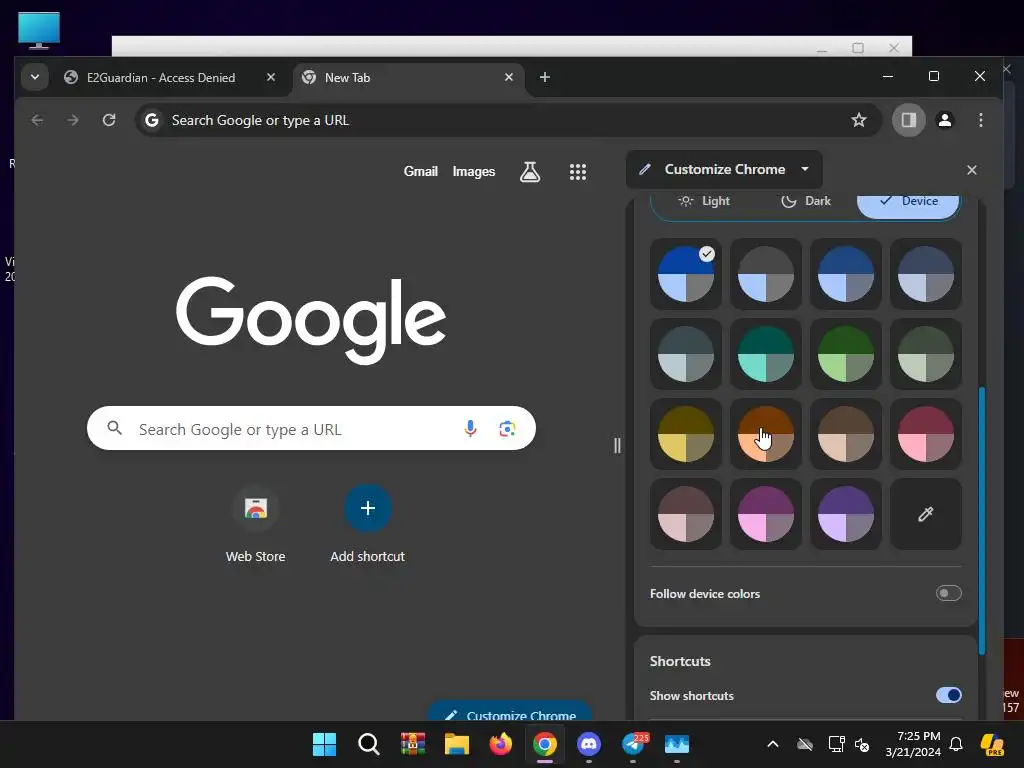Choose the purple color theme swatch

[846, 515]
